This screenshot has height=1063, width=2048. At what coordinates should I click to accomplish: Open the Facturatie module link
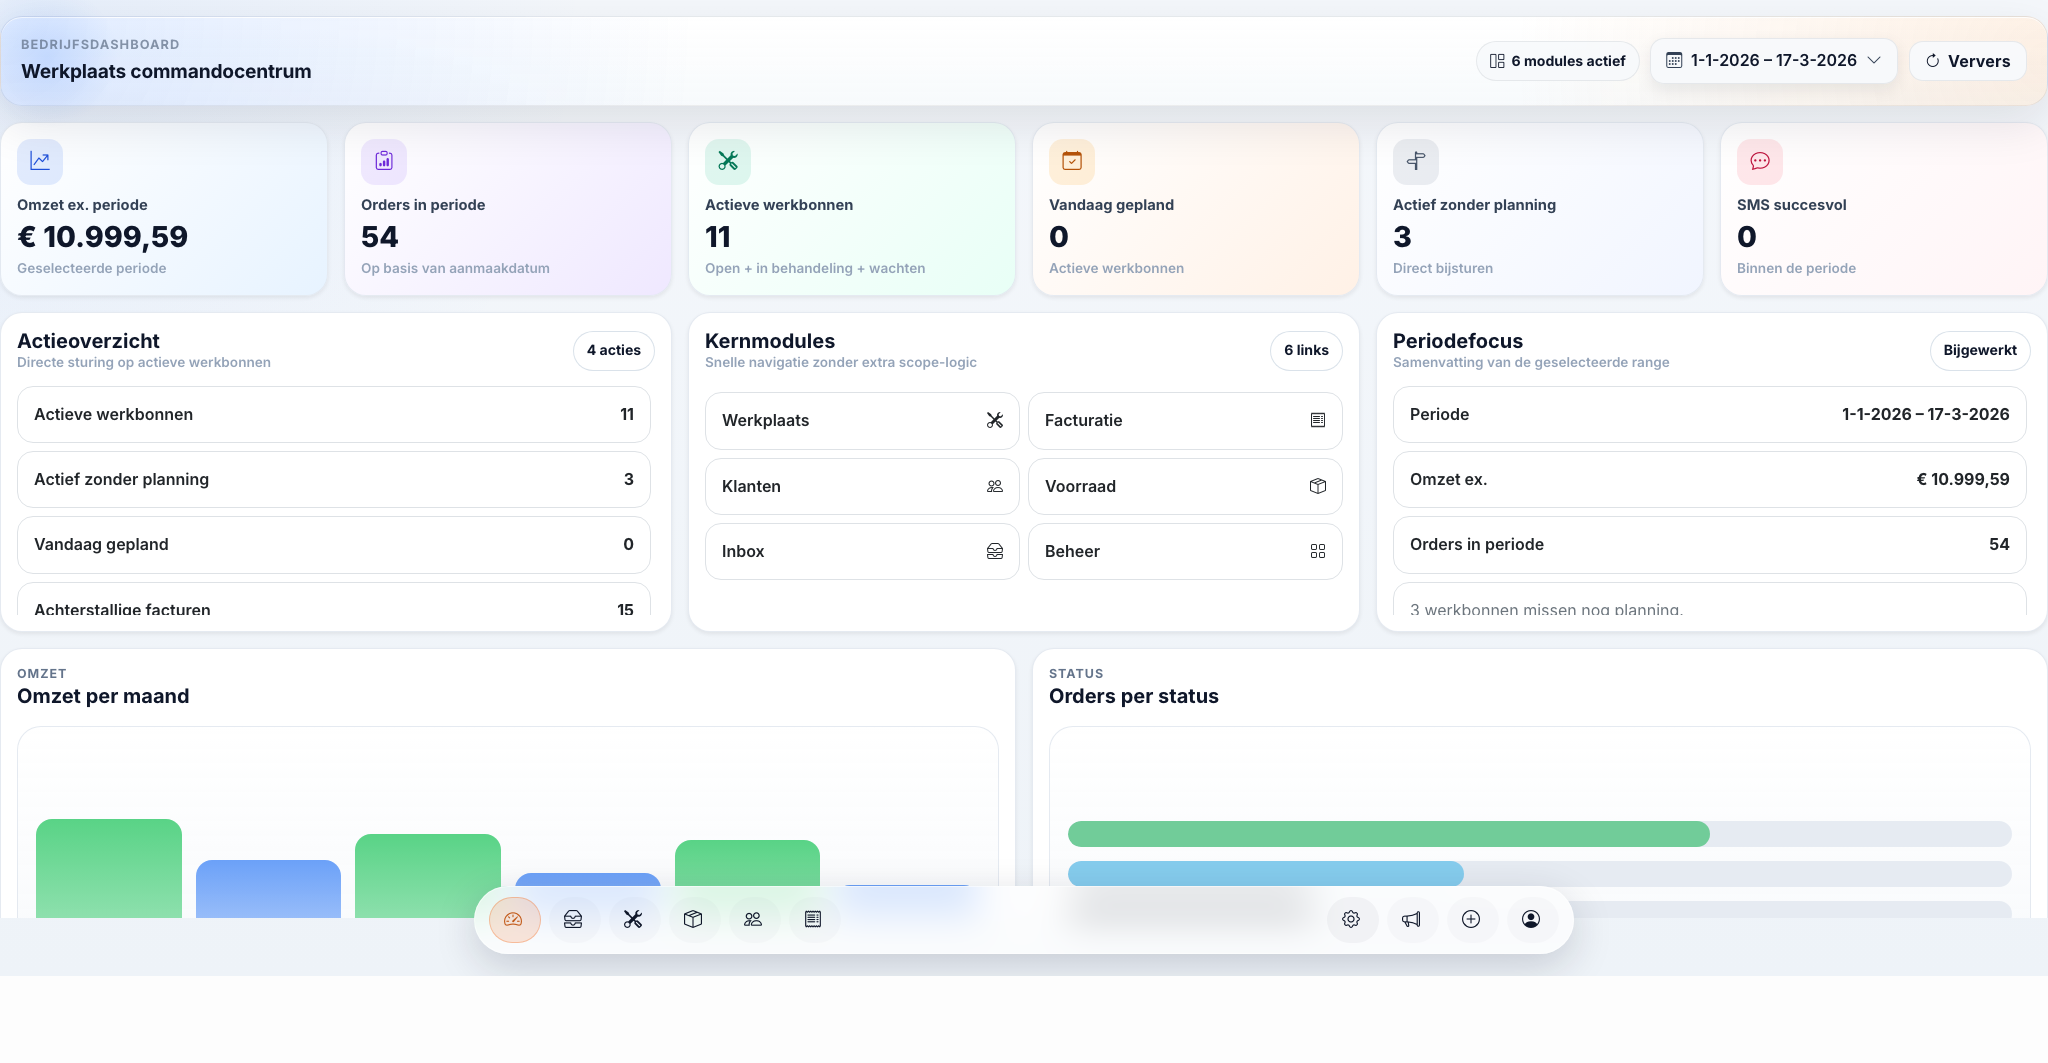(1185, 421)
